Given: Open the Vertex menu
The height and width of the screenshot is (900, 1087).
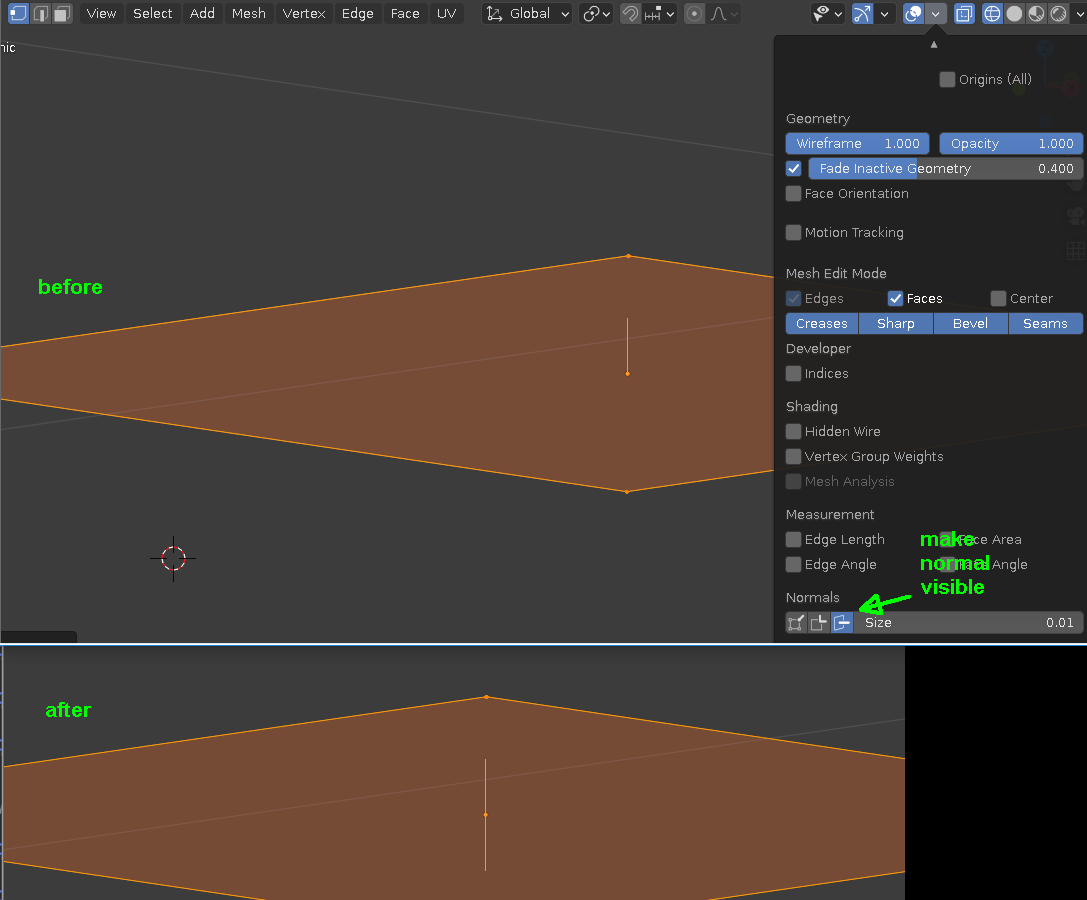Looking at the screenshot, I should click(304, 13).
